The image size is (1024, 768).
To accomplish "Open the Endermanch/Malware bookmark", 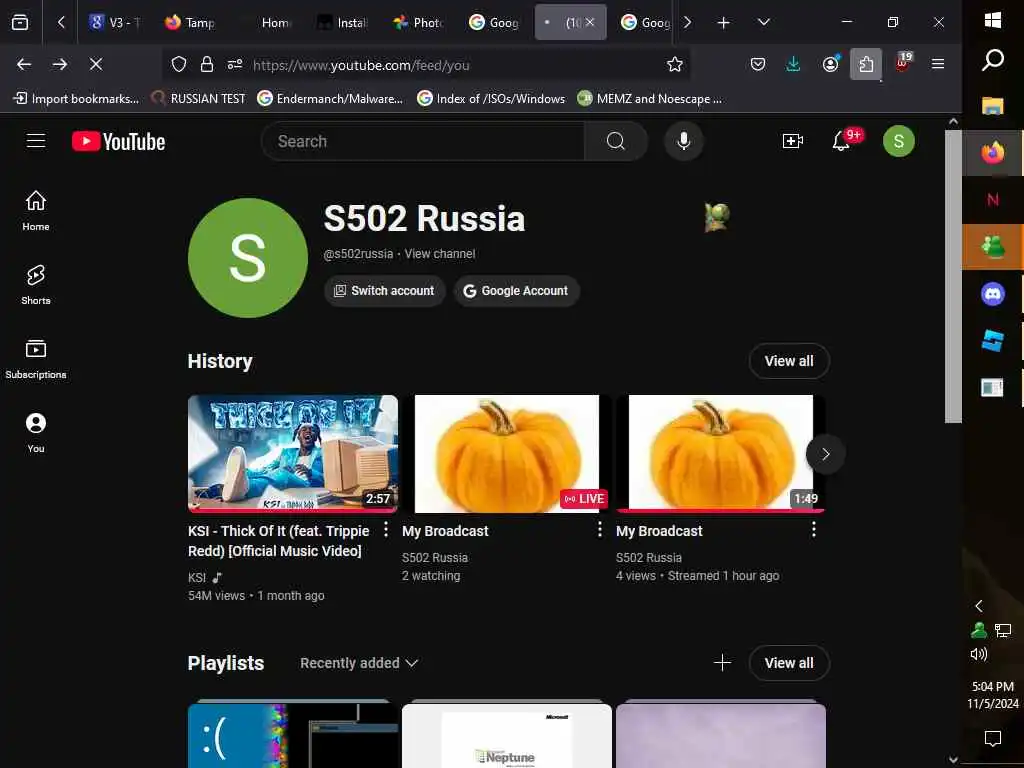I will pyautogui.click(x=330, y=99).
